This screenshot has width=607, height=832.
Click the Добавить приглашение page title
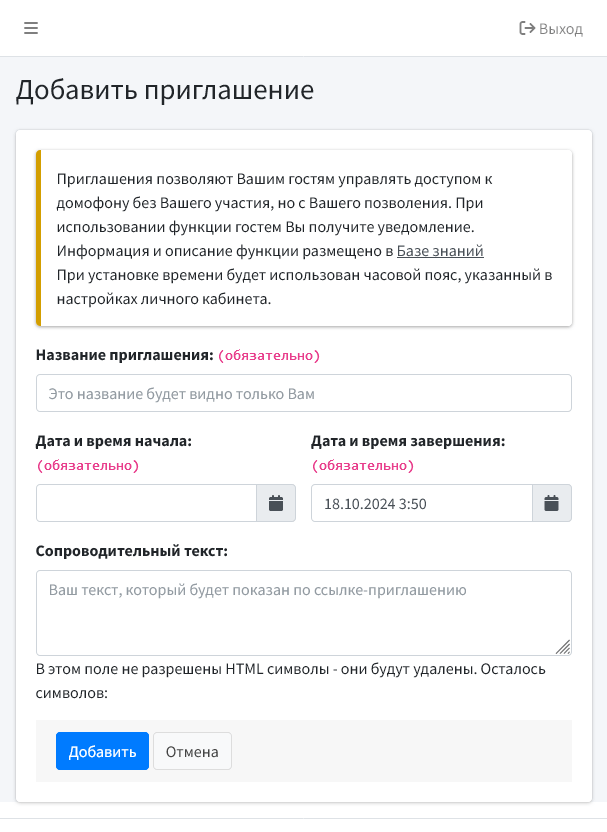(x=164, y=90)
